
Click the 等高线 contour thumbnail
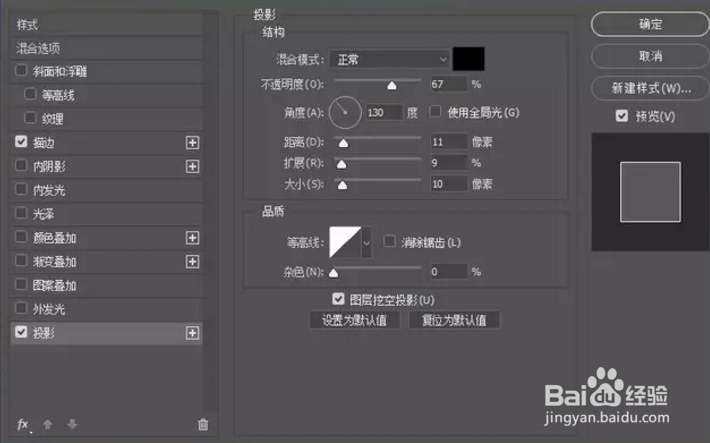(345, 242)
